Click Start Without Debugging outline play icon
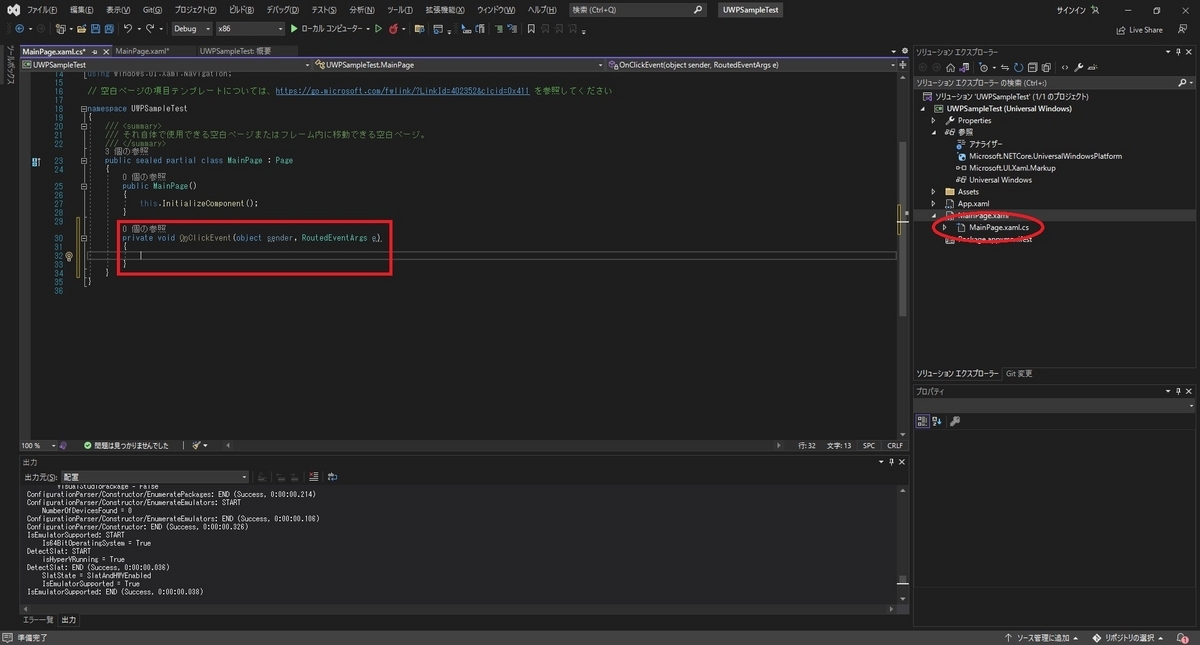Image resolution: width=1200 pixels, height=645 pixels. point(379,29)
